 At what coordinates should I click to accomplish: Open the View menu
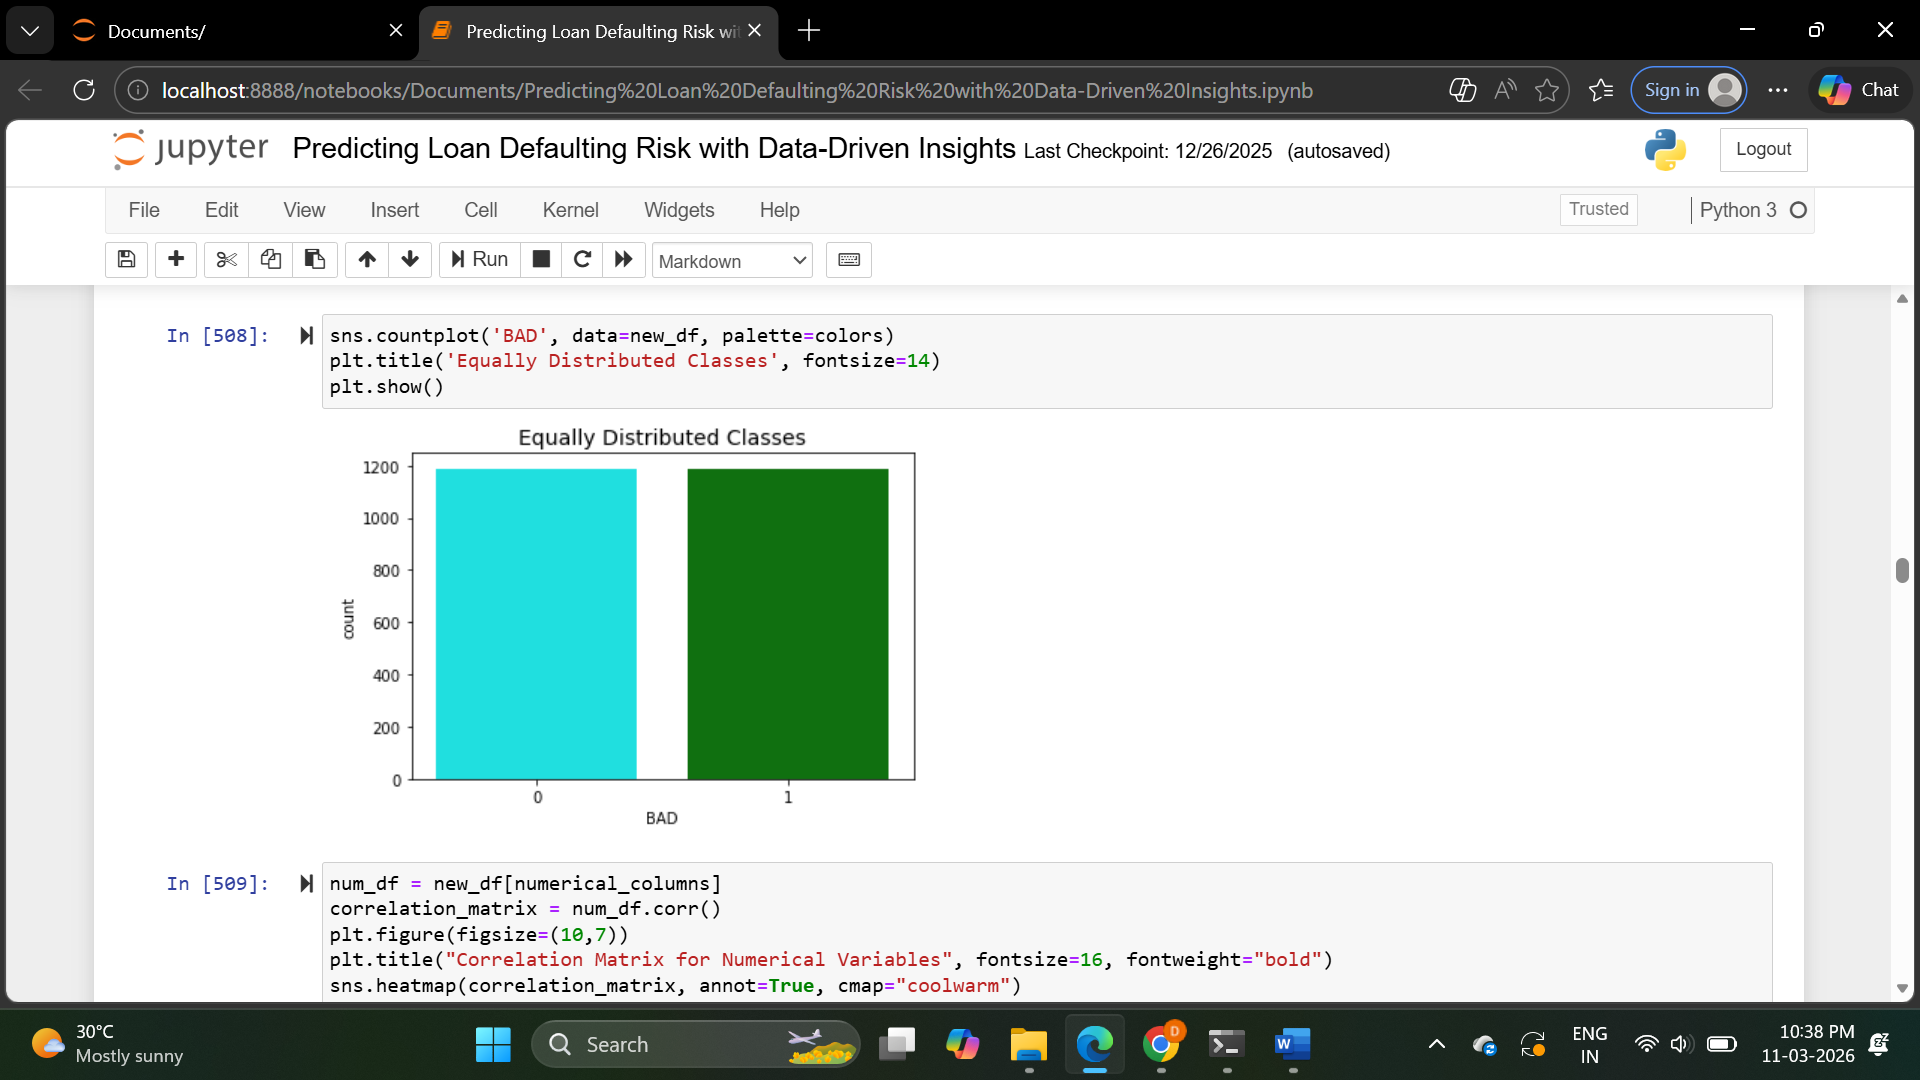tap(304, 210)
